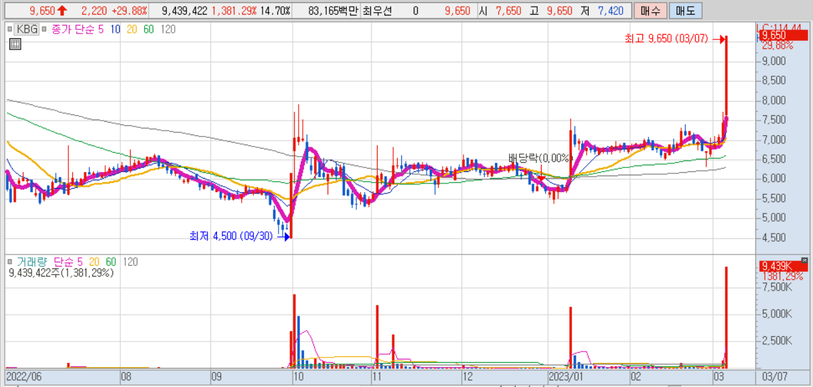Click the 9,000 price axis label

pyautogui.click(x=774, y=61)
